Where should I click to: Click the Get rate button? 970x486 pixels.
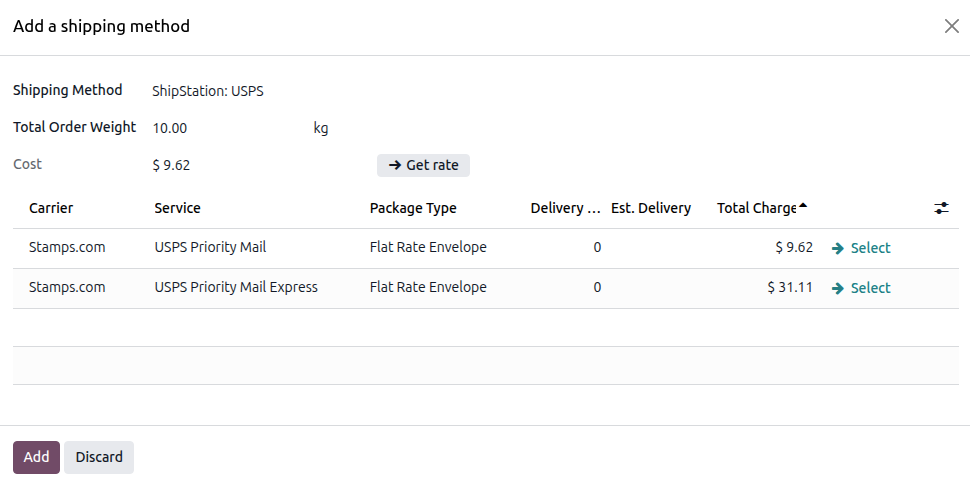point(423,165)
